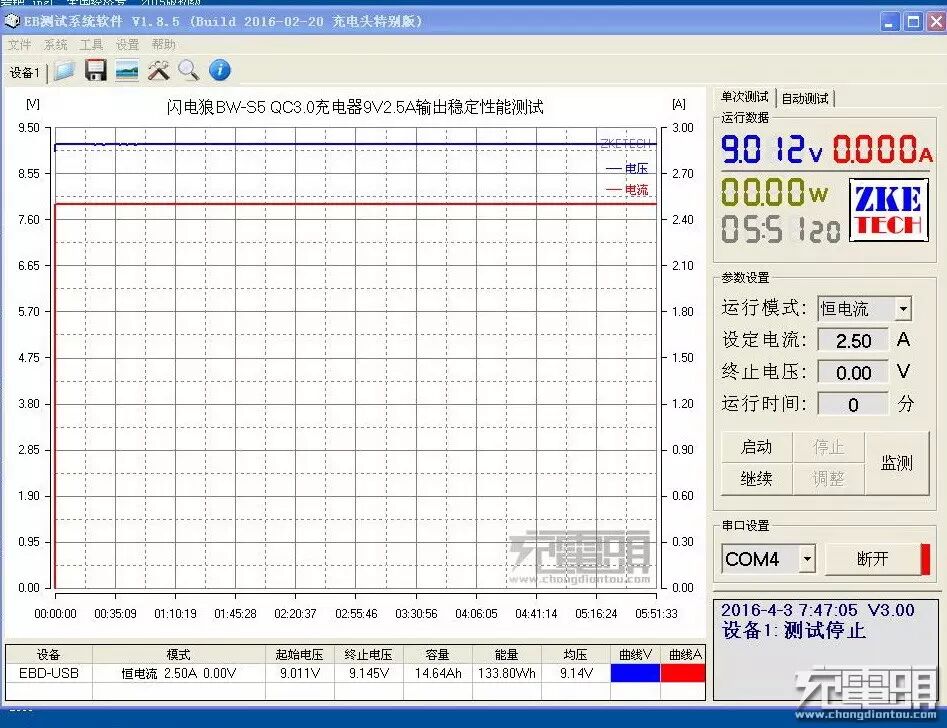Open settings with the hammer and wrench icon
Image resolution: width=947 pixels, height=728 pixels.
158,71
